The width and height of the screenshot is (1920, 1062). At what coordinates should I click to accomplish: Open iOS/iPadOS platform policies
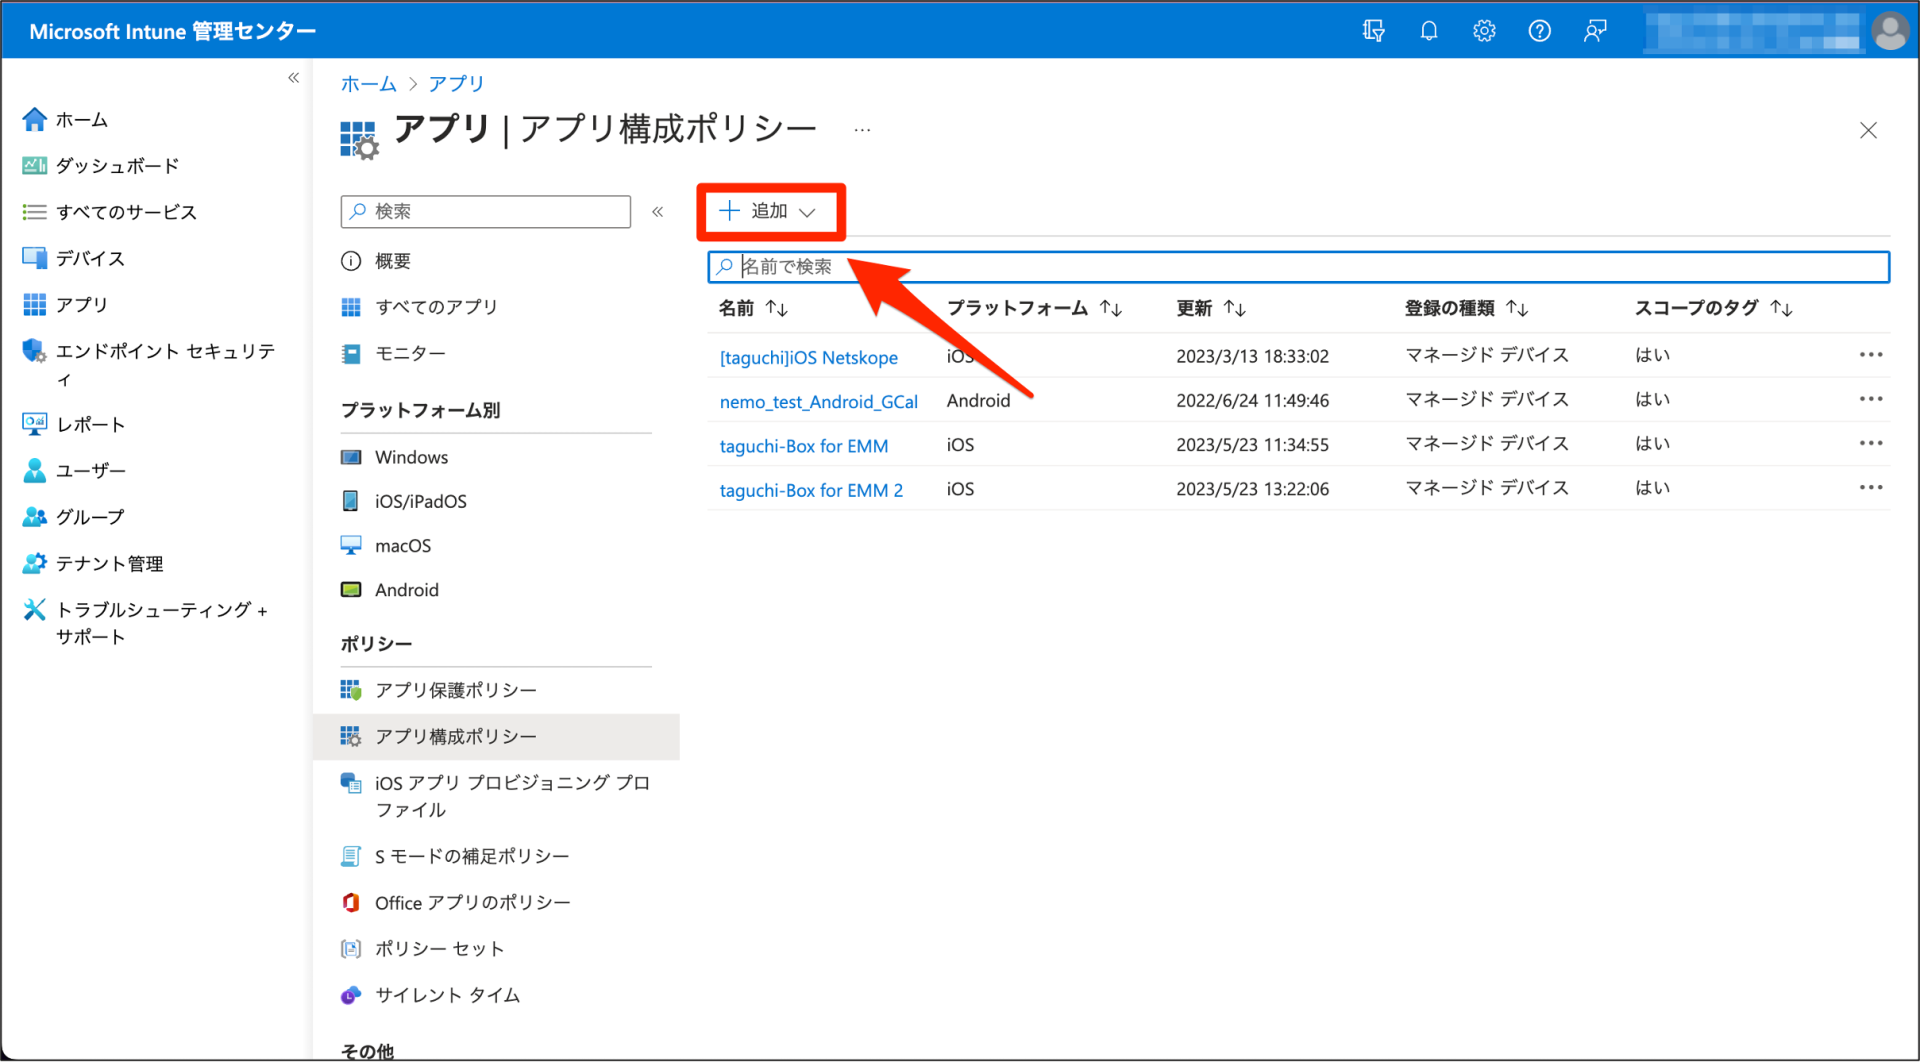[x=420, y=501]
